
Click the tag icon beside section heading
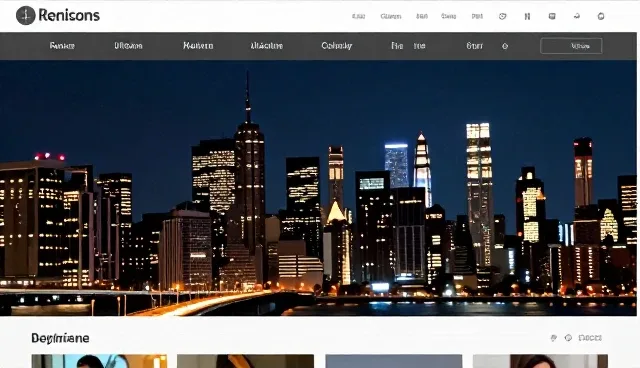(553, 338)
